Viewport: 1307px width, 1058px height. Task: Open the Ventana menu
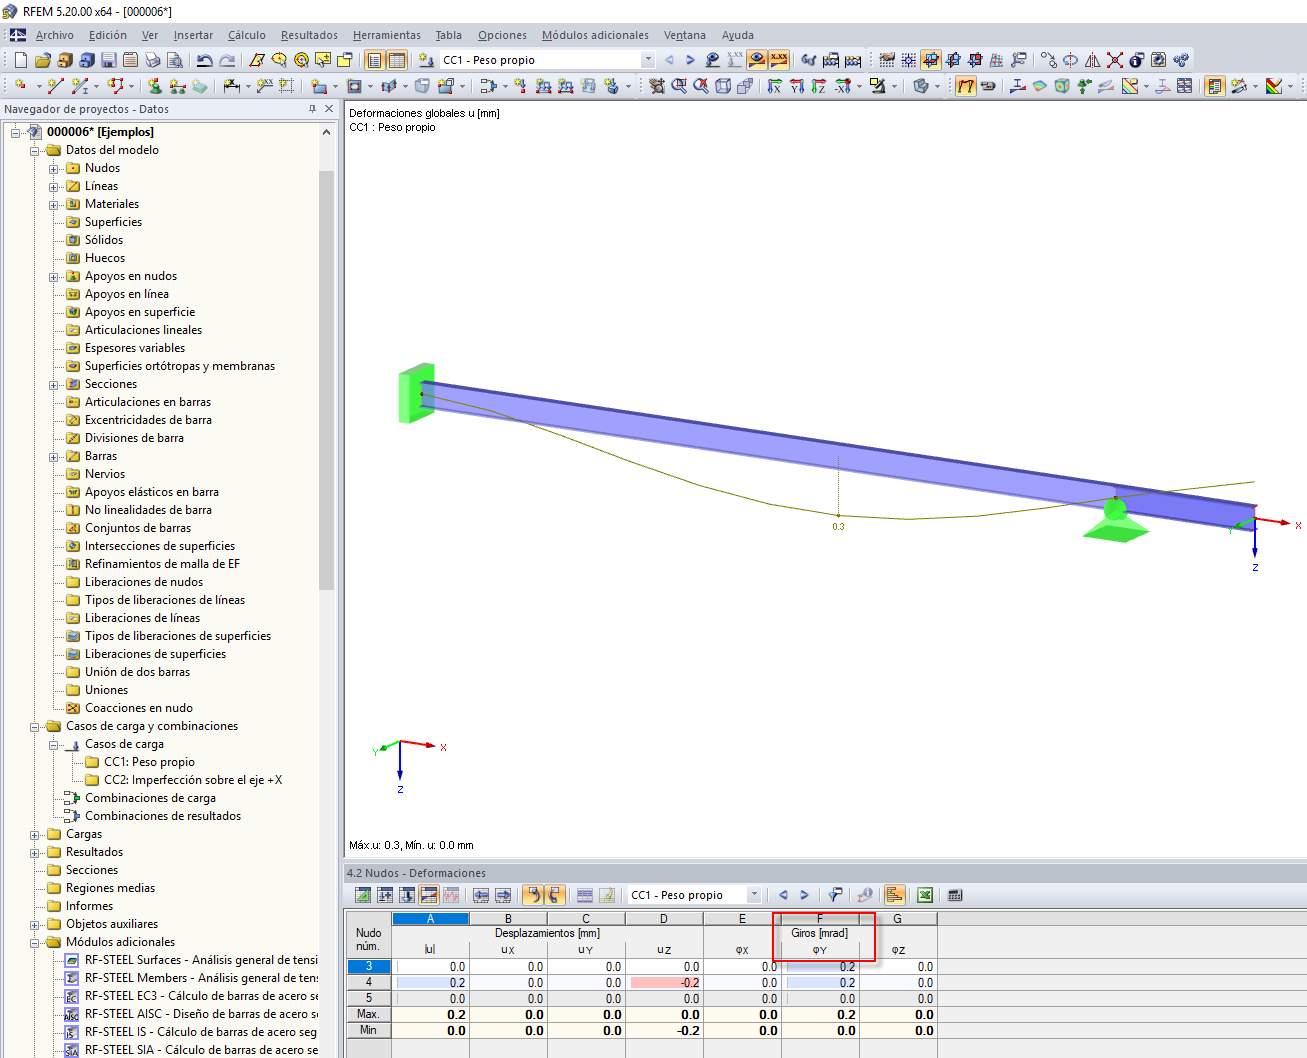[x=685, y=35]
